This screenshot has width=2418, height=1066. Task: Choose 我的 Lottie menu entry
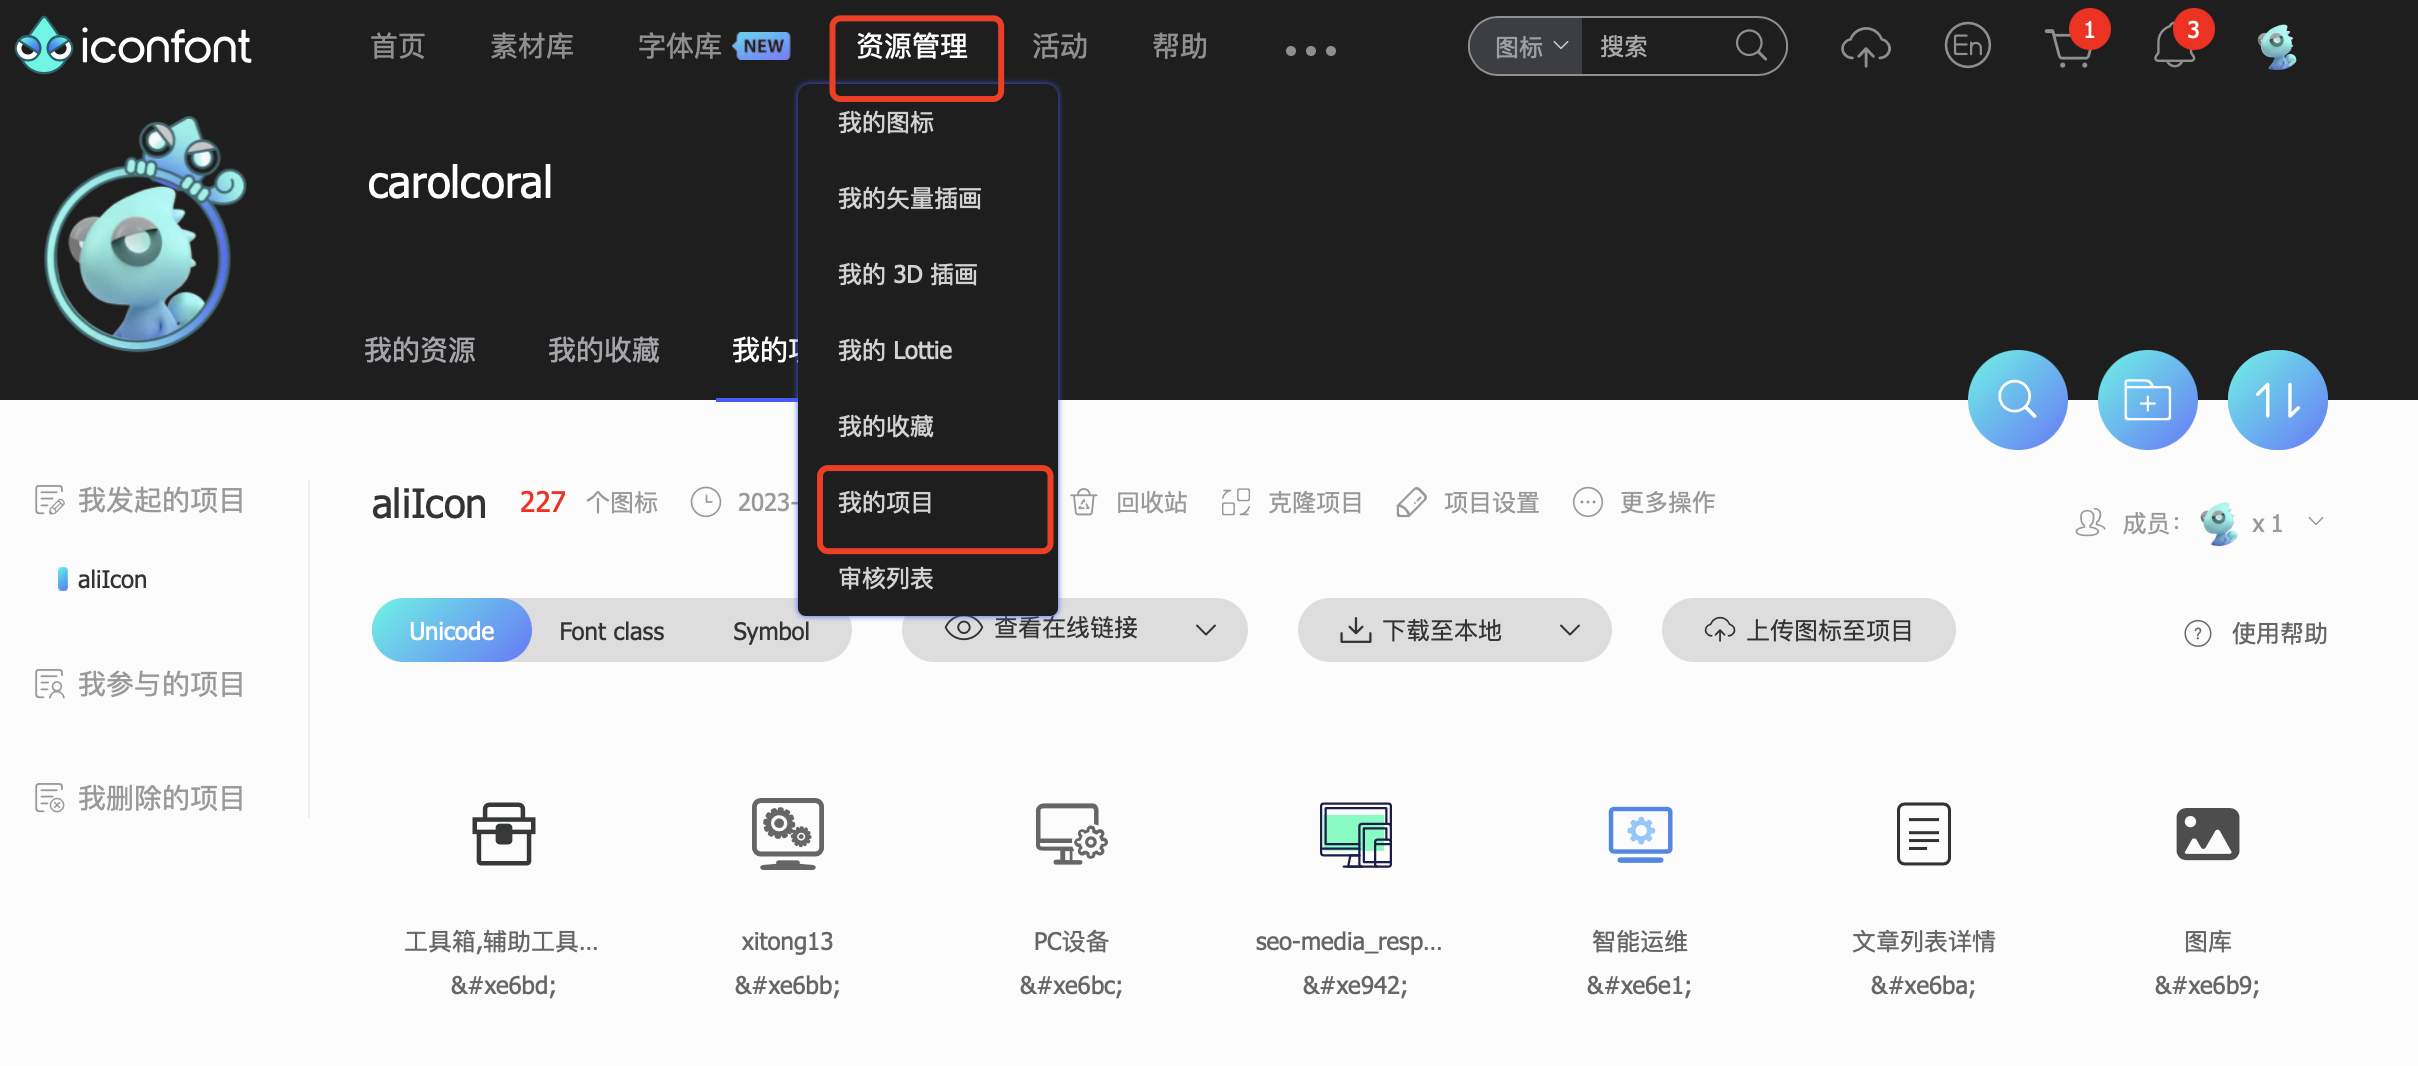click(x=894, y=350)
